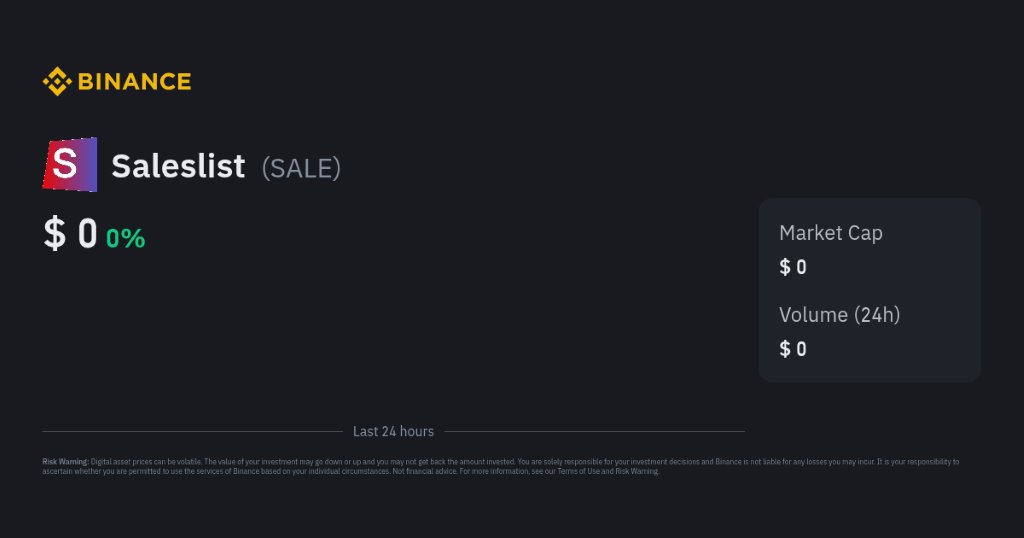Click the green 0% price change
Image resolution: width=1024 pixels, height=538 pixels.
(125, 238)
